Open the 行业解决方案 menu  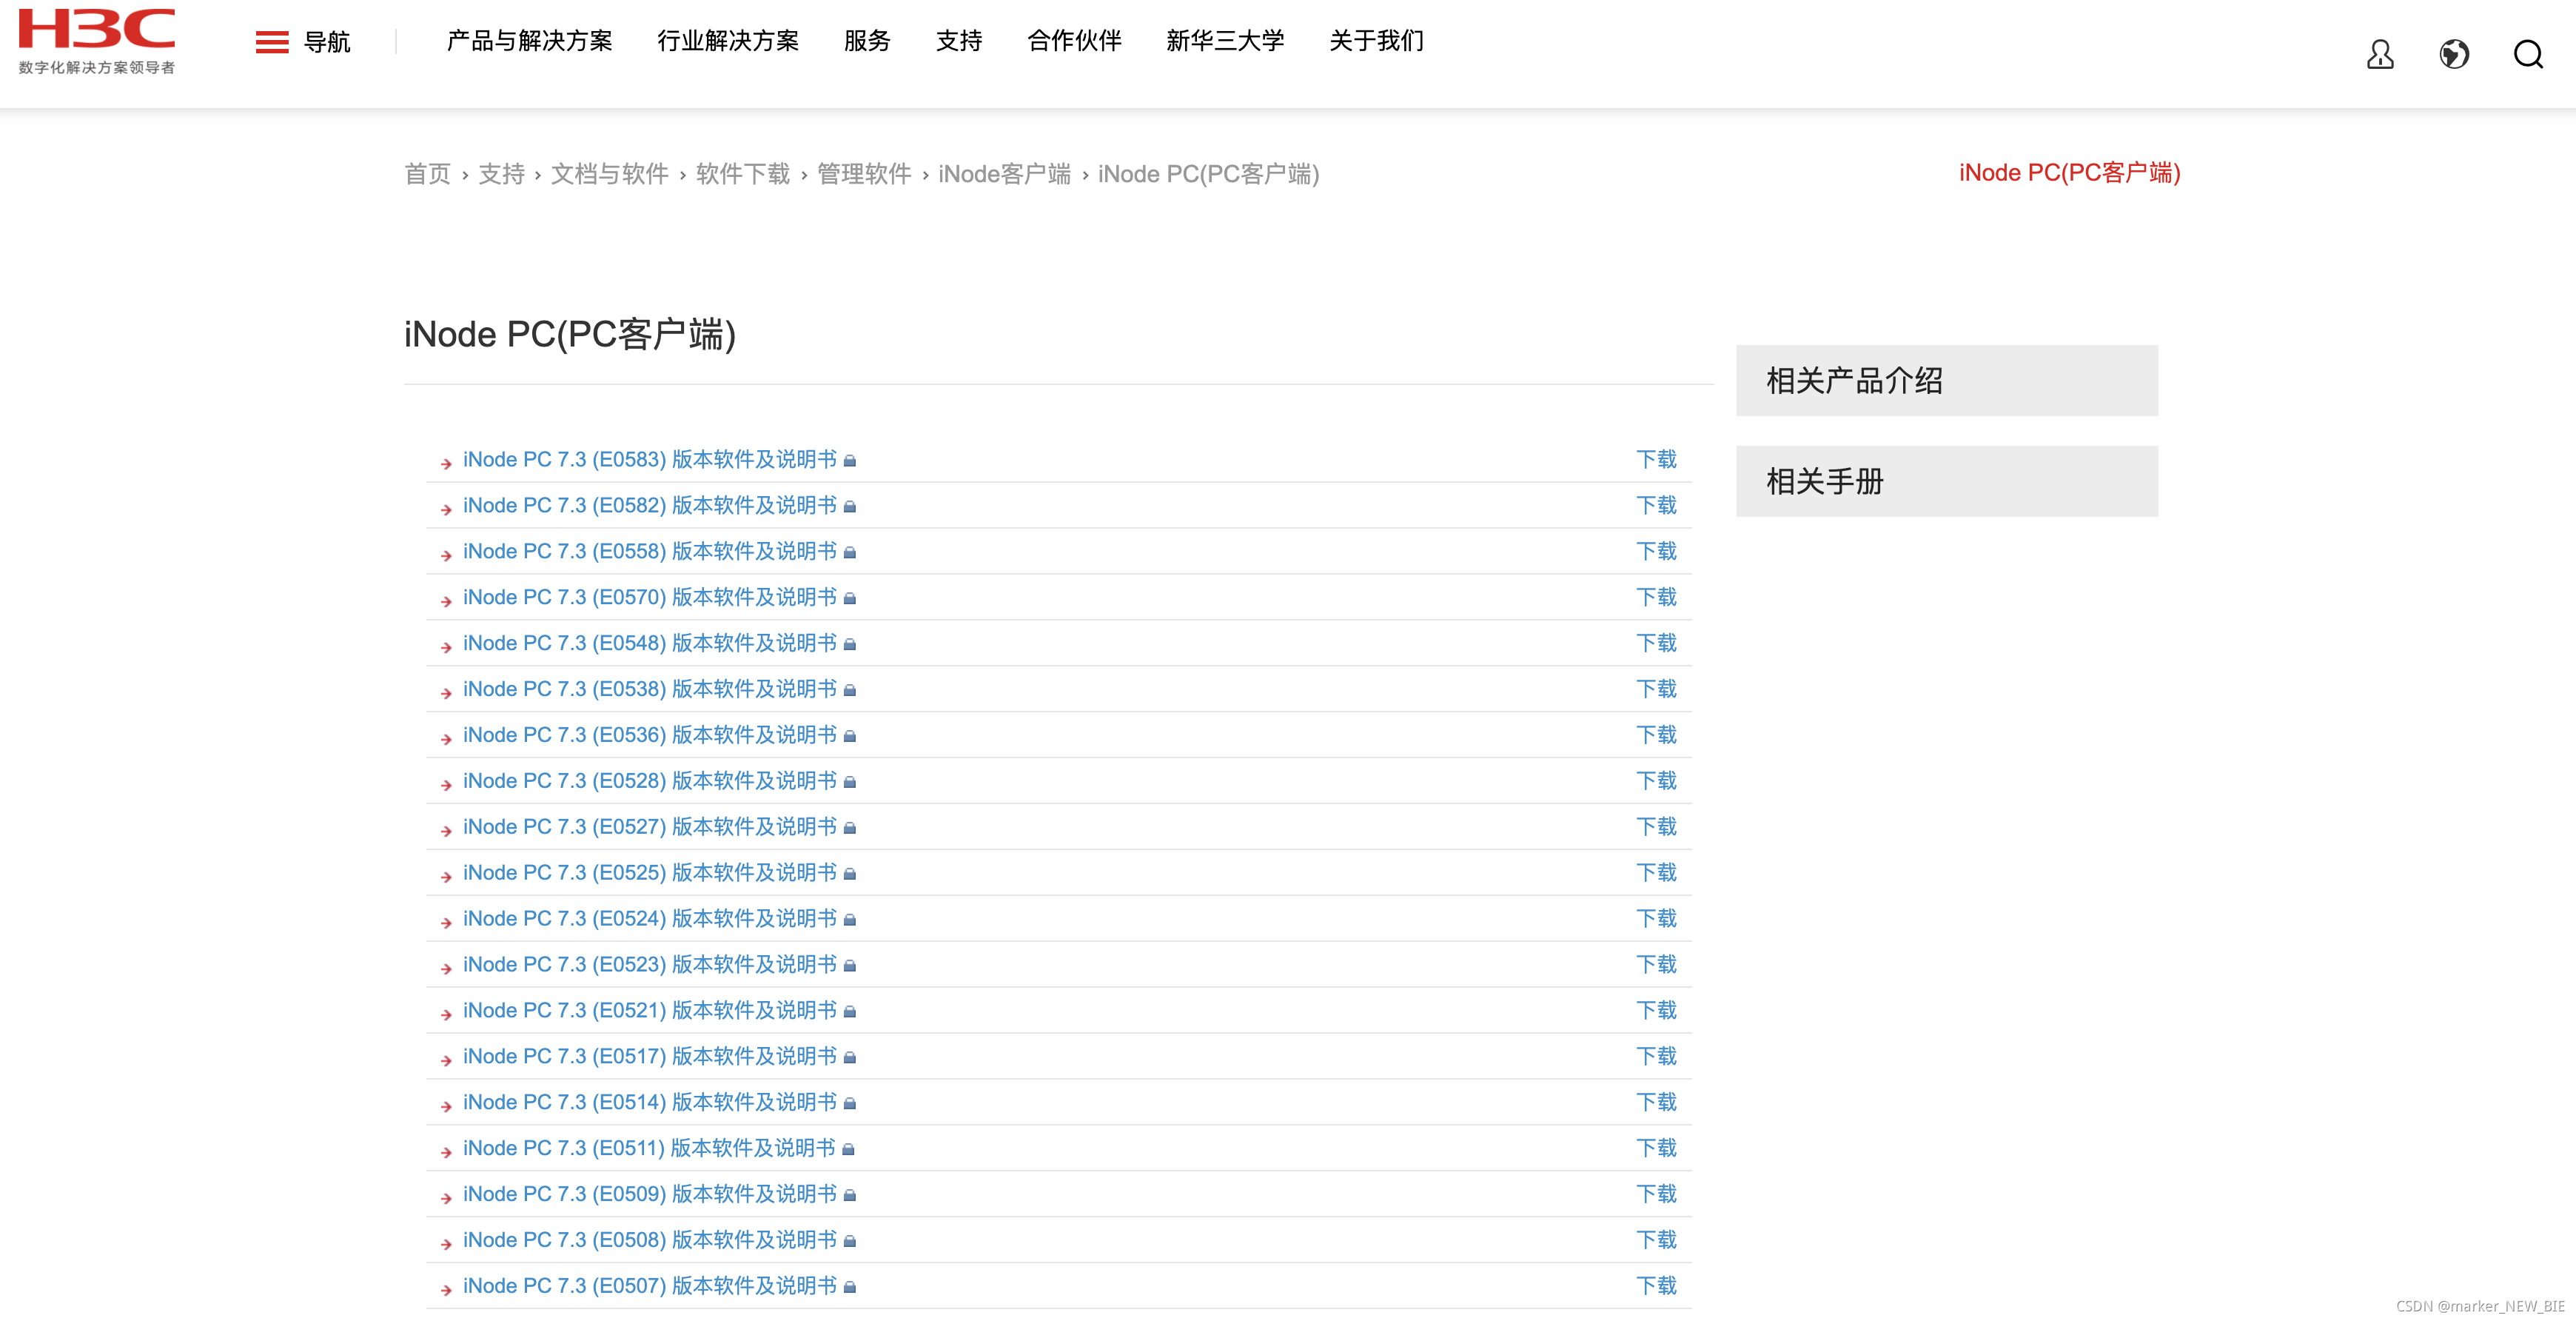(x=728, y=41)
